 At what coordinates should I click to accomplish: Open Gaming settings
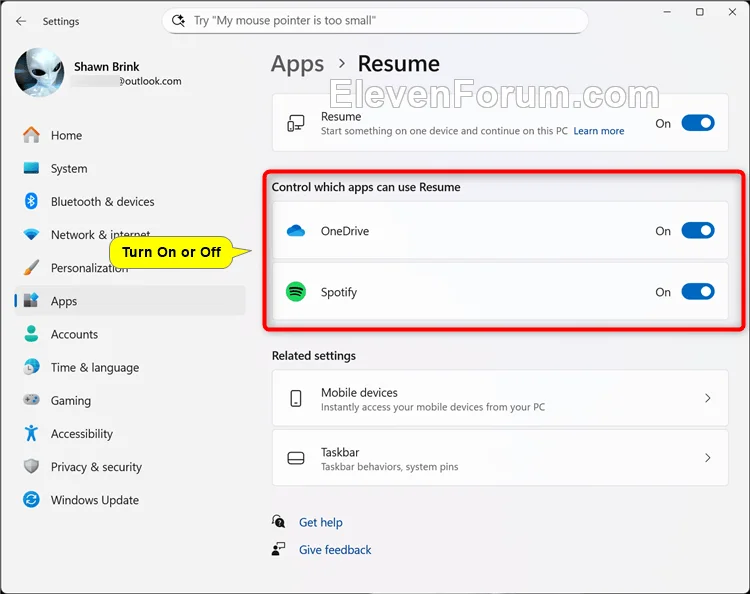pos(130,400)
